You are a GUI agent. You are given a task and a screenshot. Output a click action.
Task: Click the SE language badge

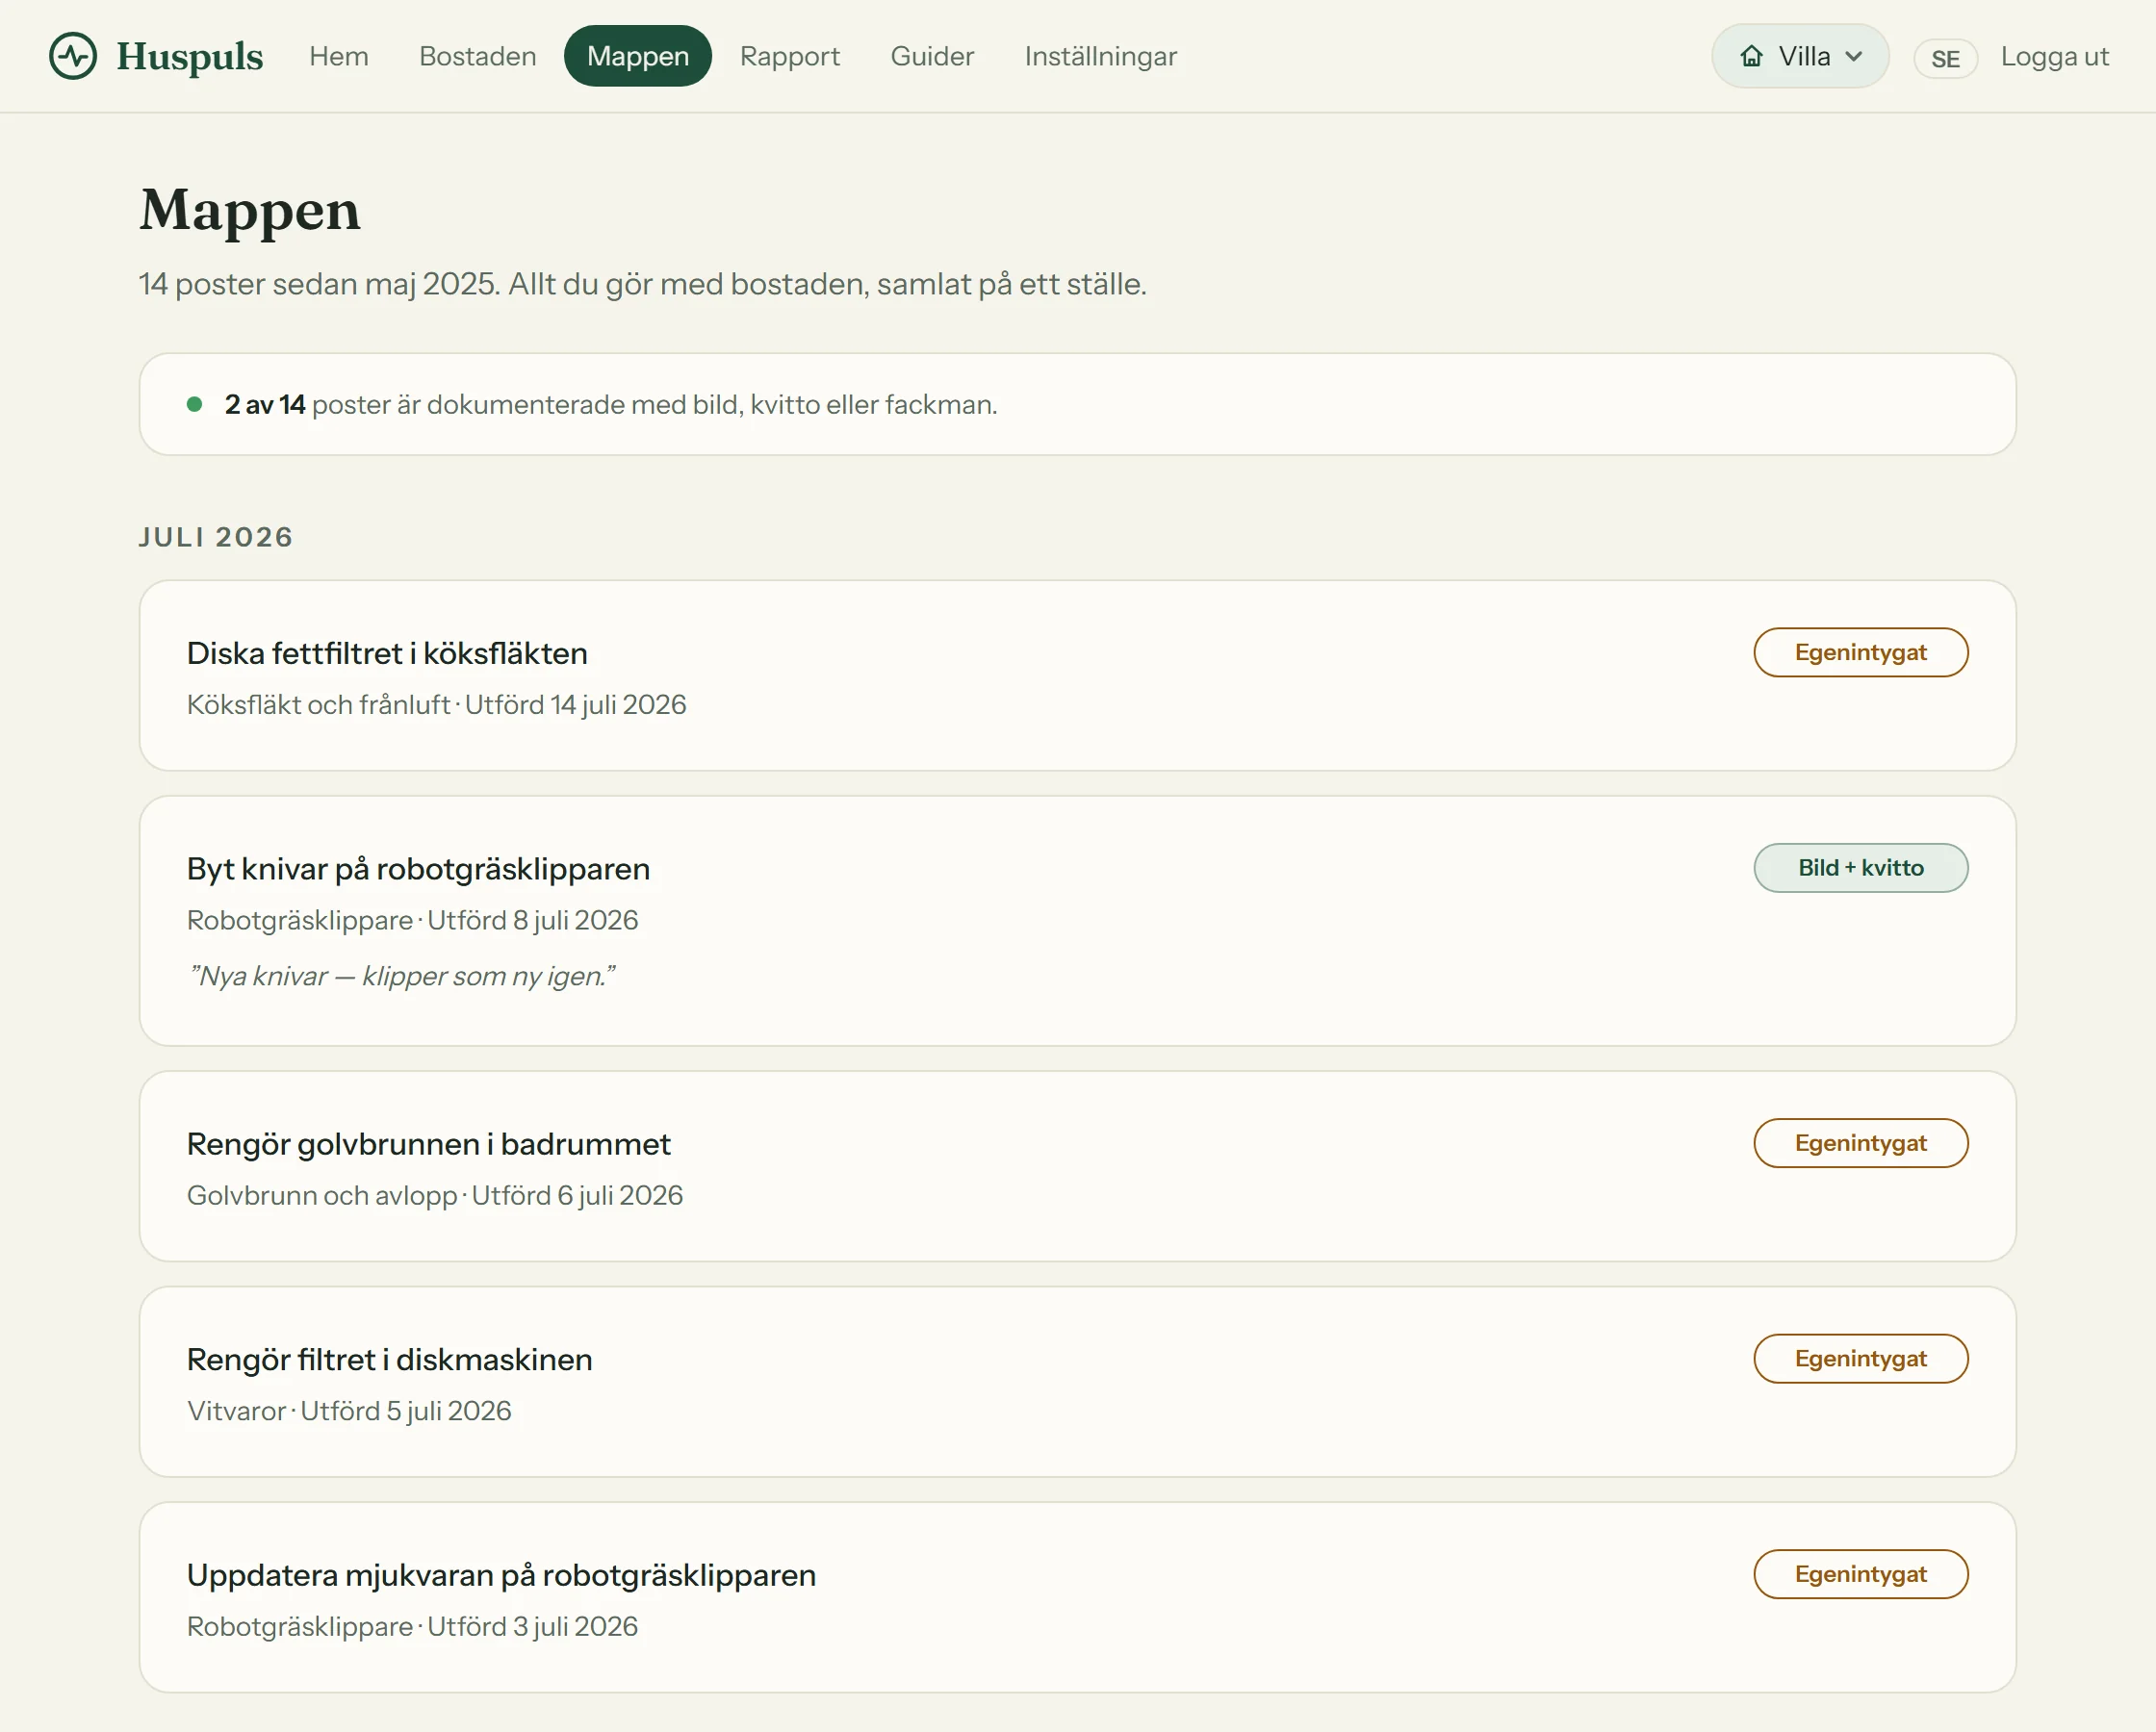pyautogui.click(x=1945, y=59)
